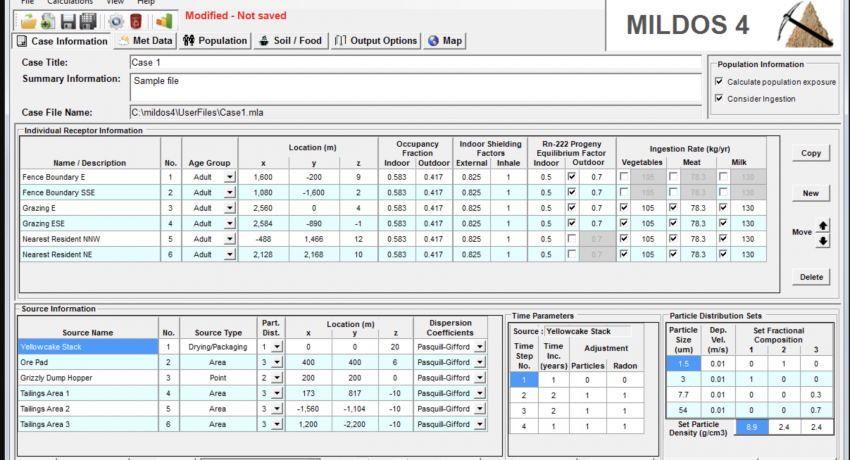Open Part. Dist. dropdown for Grizzly Dump Hopper
The height and width of the screenshot is (460, 850).
point(277,378)
